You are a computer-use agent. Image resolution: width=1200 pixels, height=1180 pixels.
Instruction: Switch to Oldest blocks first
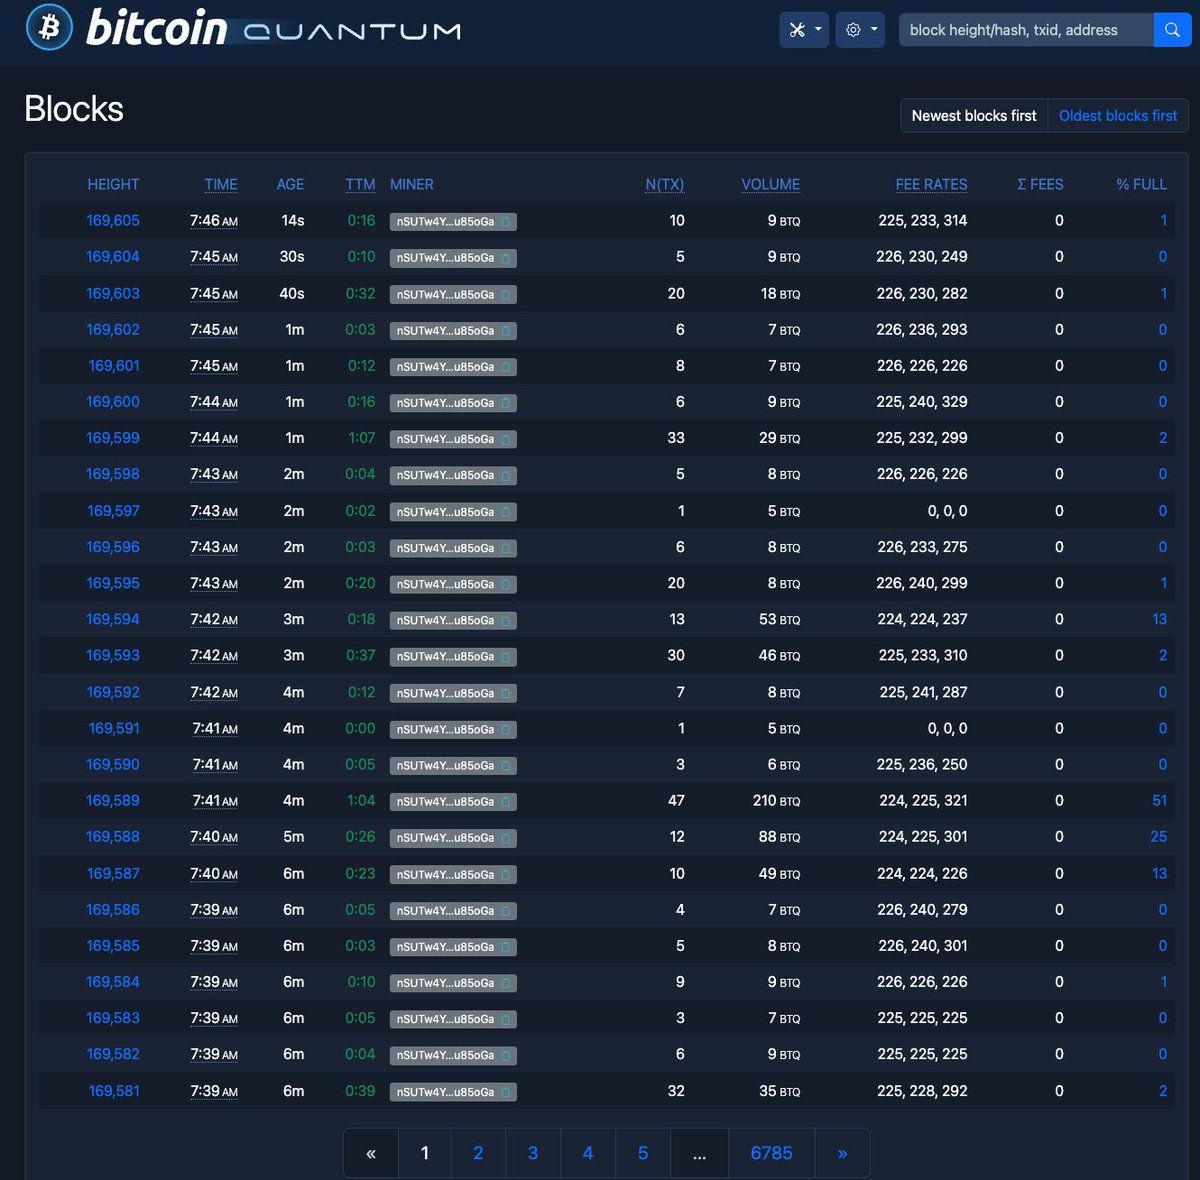coord(1117,116)
